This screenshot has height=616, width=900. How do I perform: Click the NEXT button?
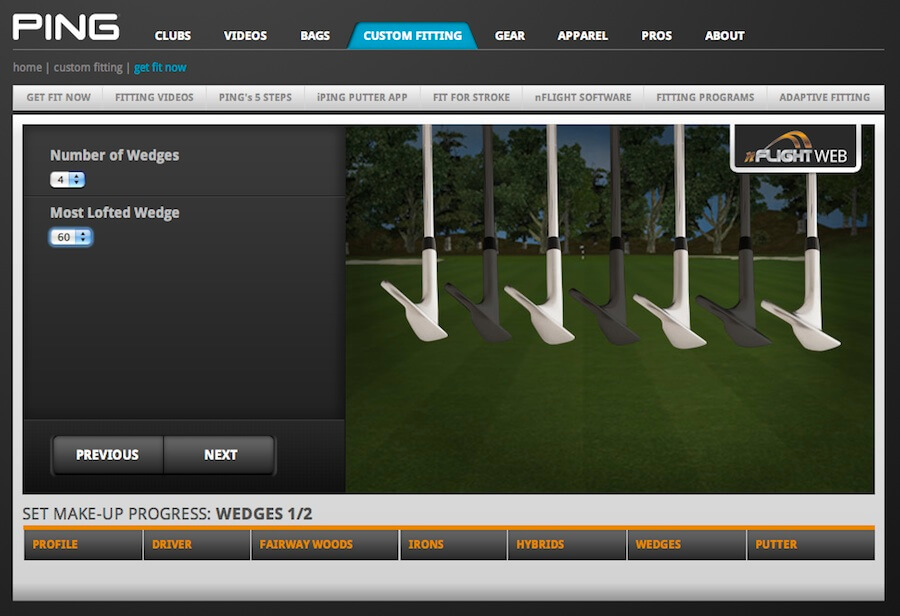point(219,454)
